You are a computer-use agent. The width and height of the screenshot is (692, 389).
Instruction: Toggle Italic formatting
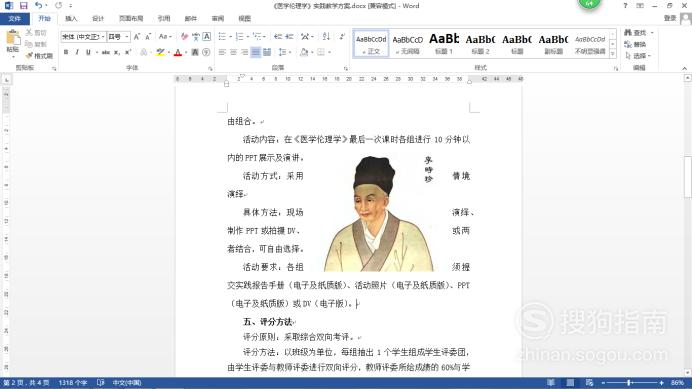click(77, 52)
